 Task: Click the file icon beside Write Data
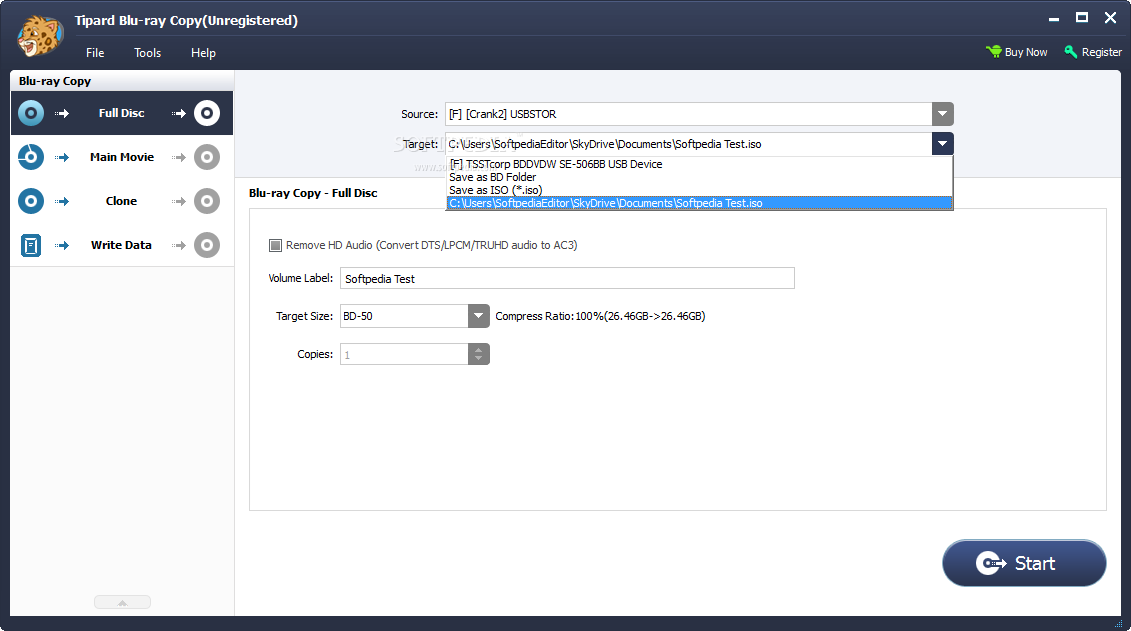(x=31, y=245)
